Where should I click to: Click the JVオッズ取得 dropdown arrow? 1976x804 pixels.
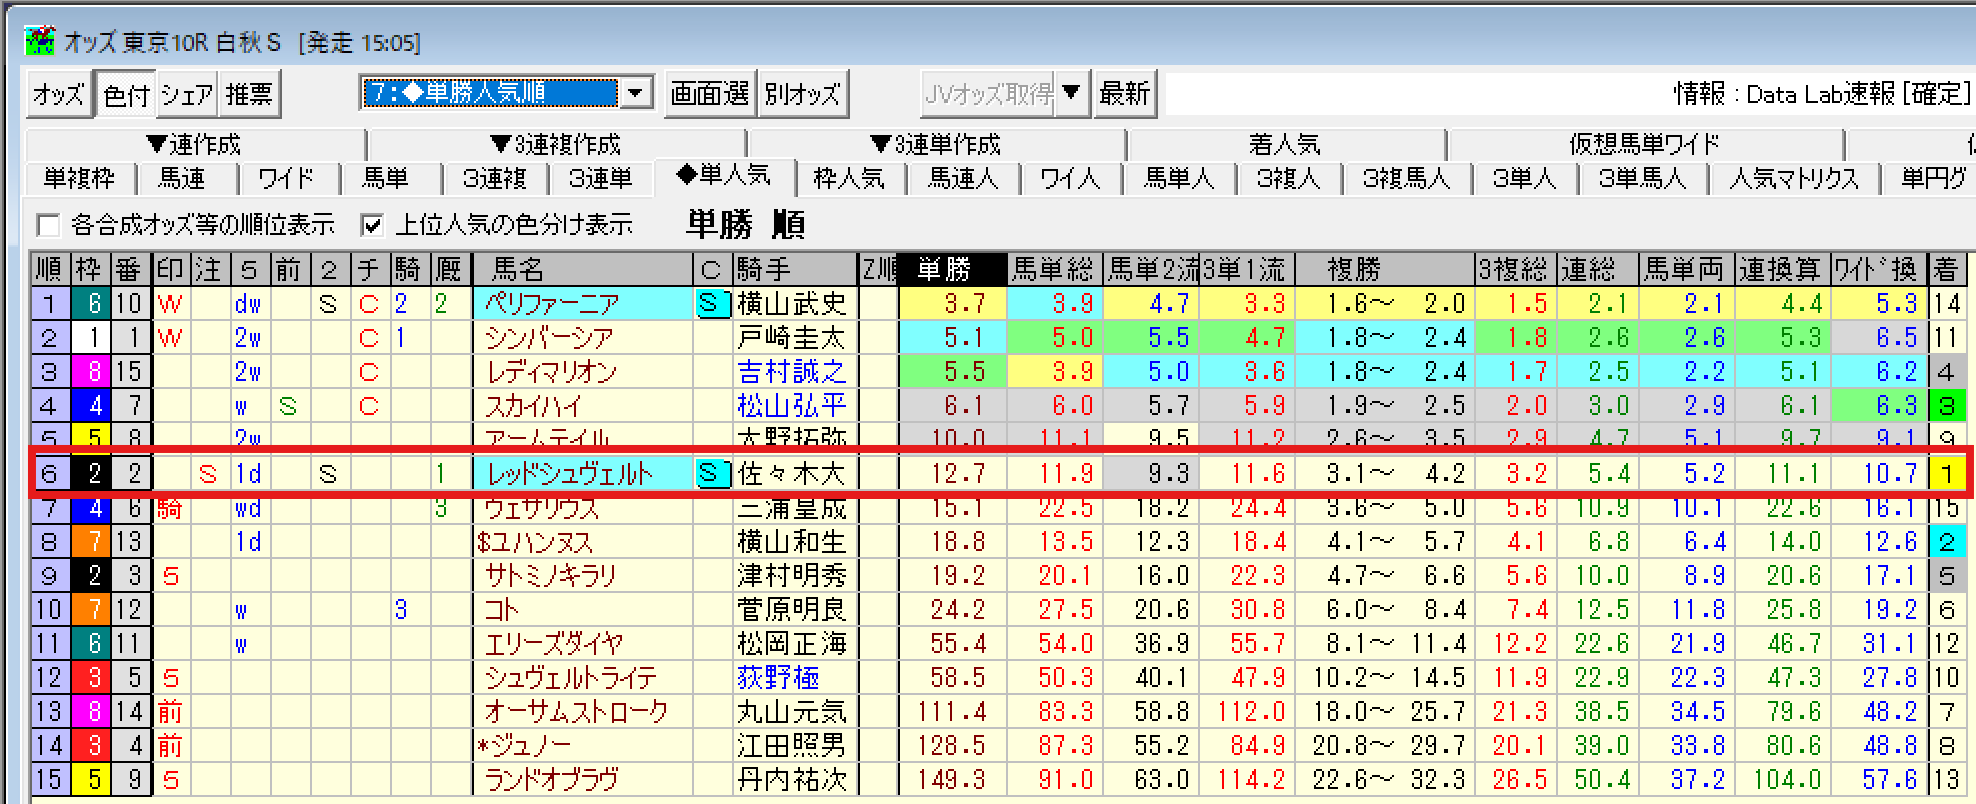pos(1072,94)
